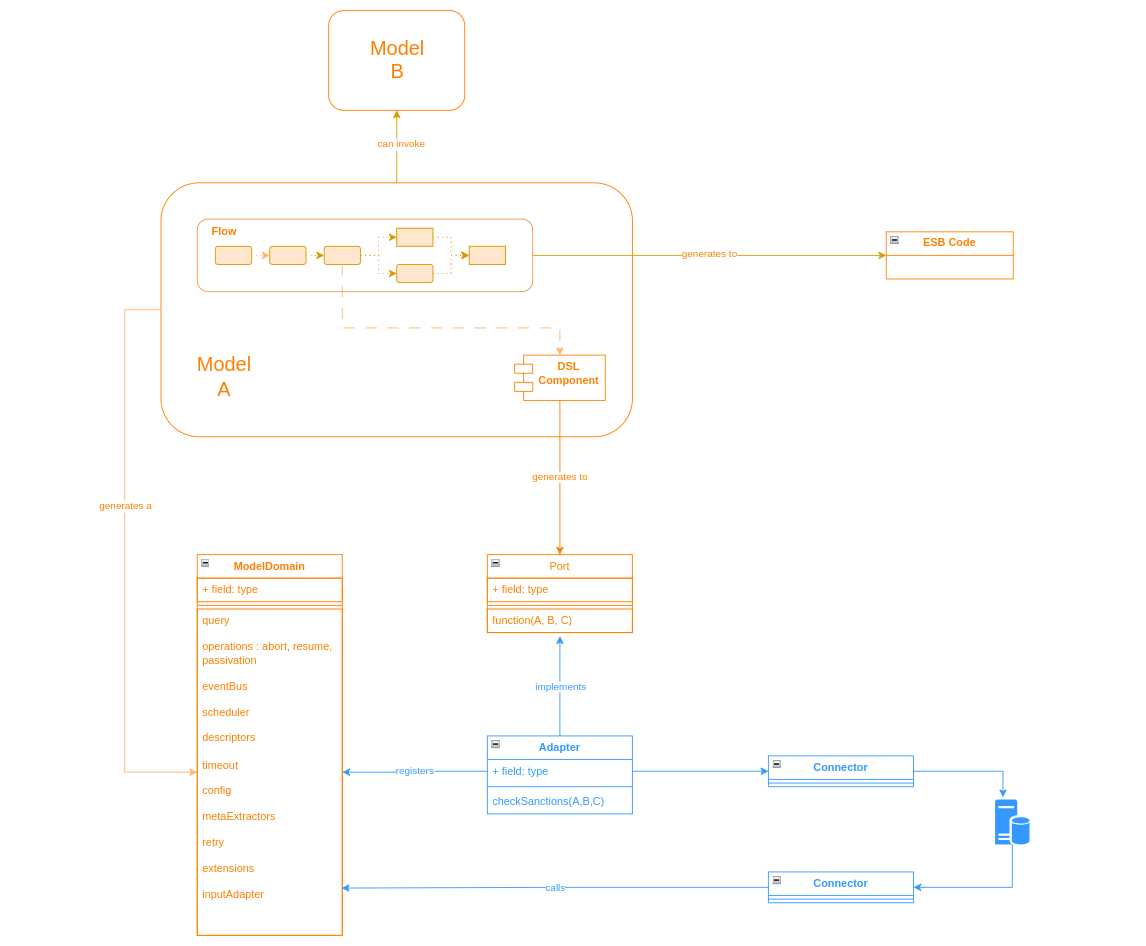Viewport: 1146px width, 946px height.
Task: Collapse the Port class using its header icon
Action: [x=495, y=563]
